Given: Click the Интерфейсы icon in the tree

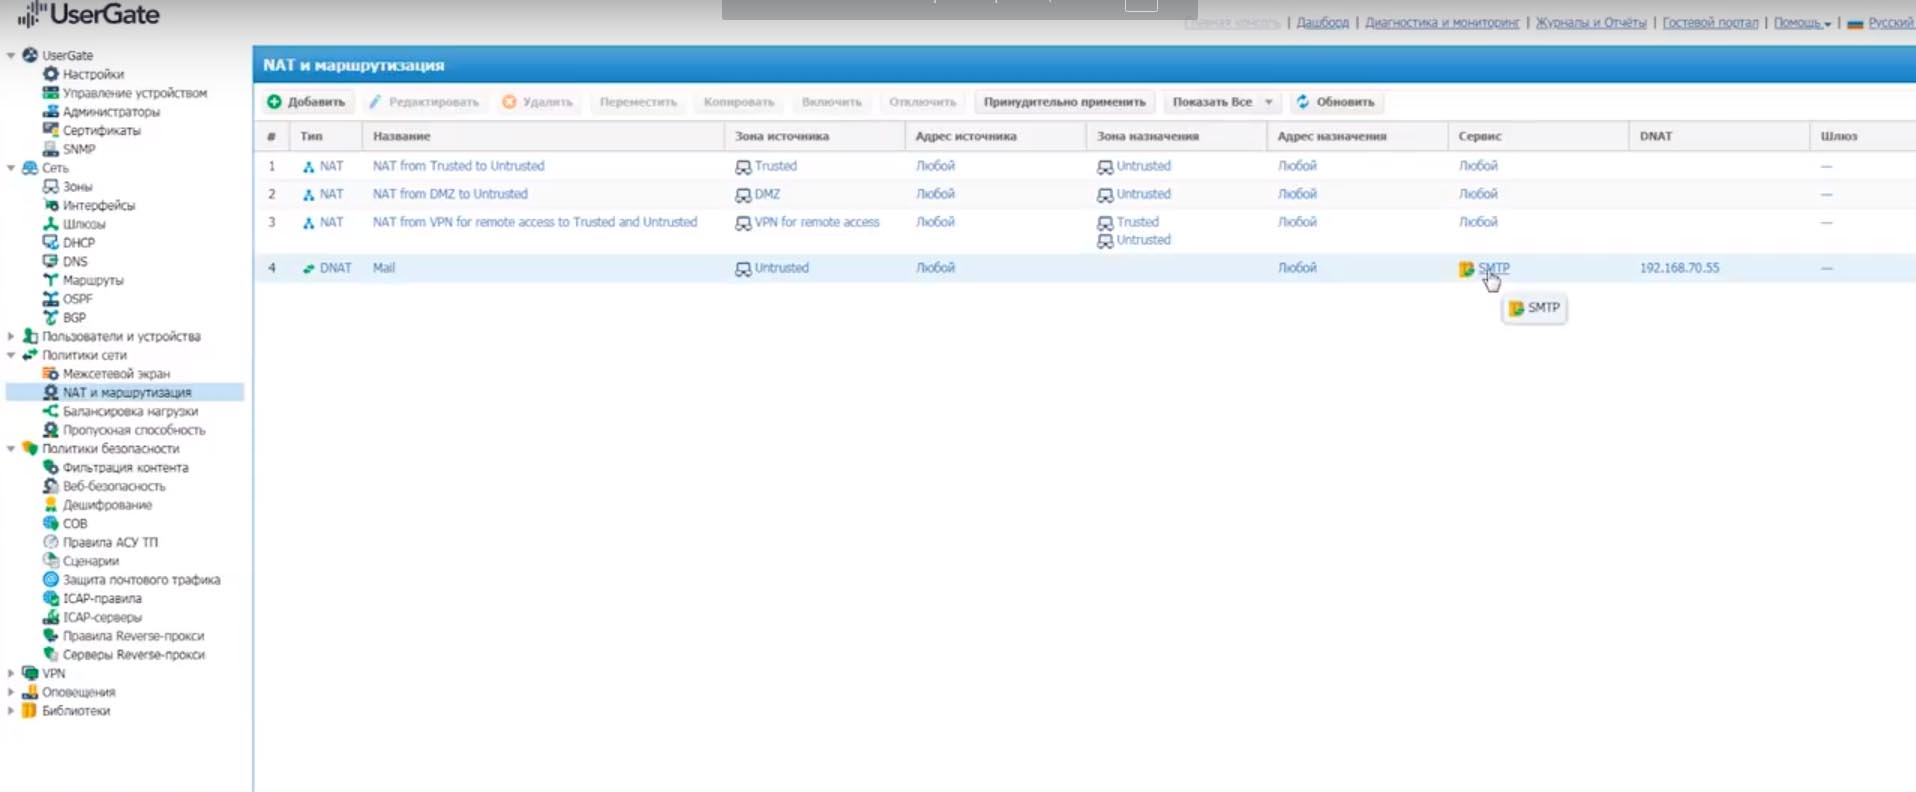Looking at the screenshot, I should (x=51, y=205).
